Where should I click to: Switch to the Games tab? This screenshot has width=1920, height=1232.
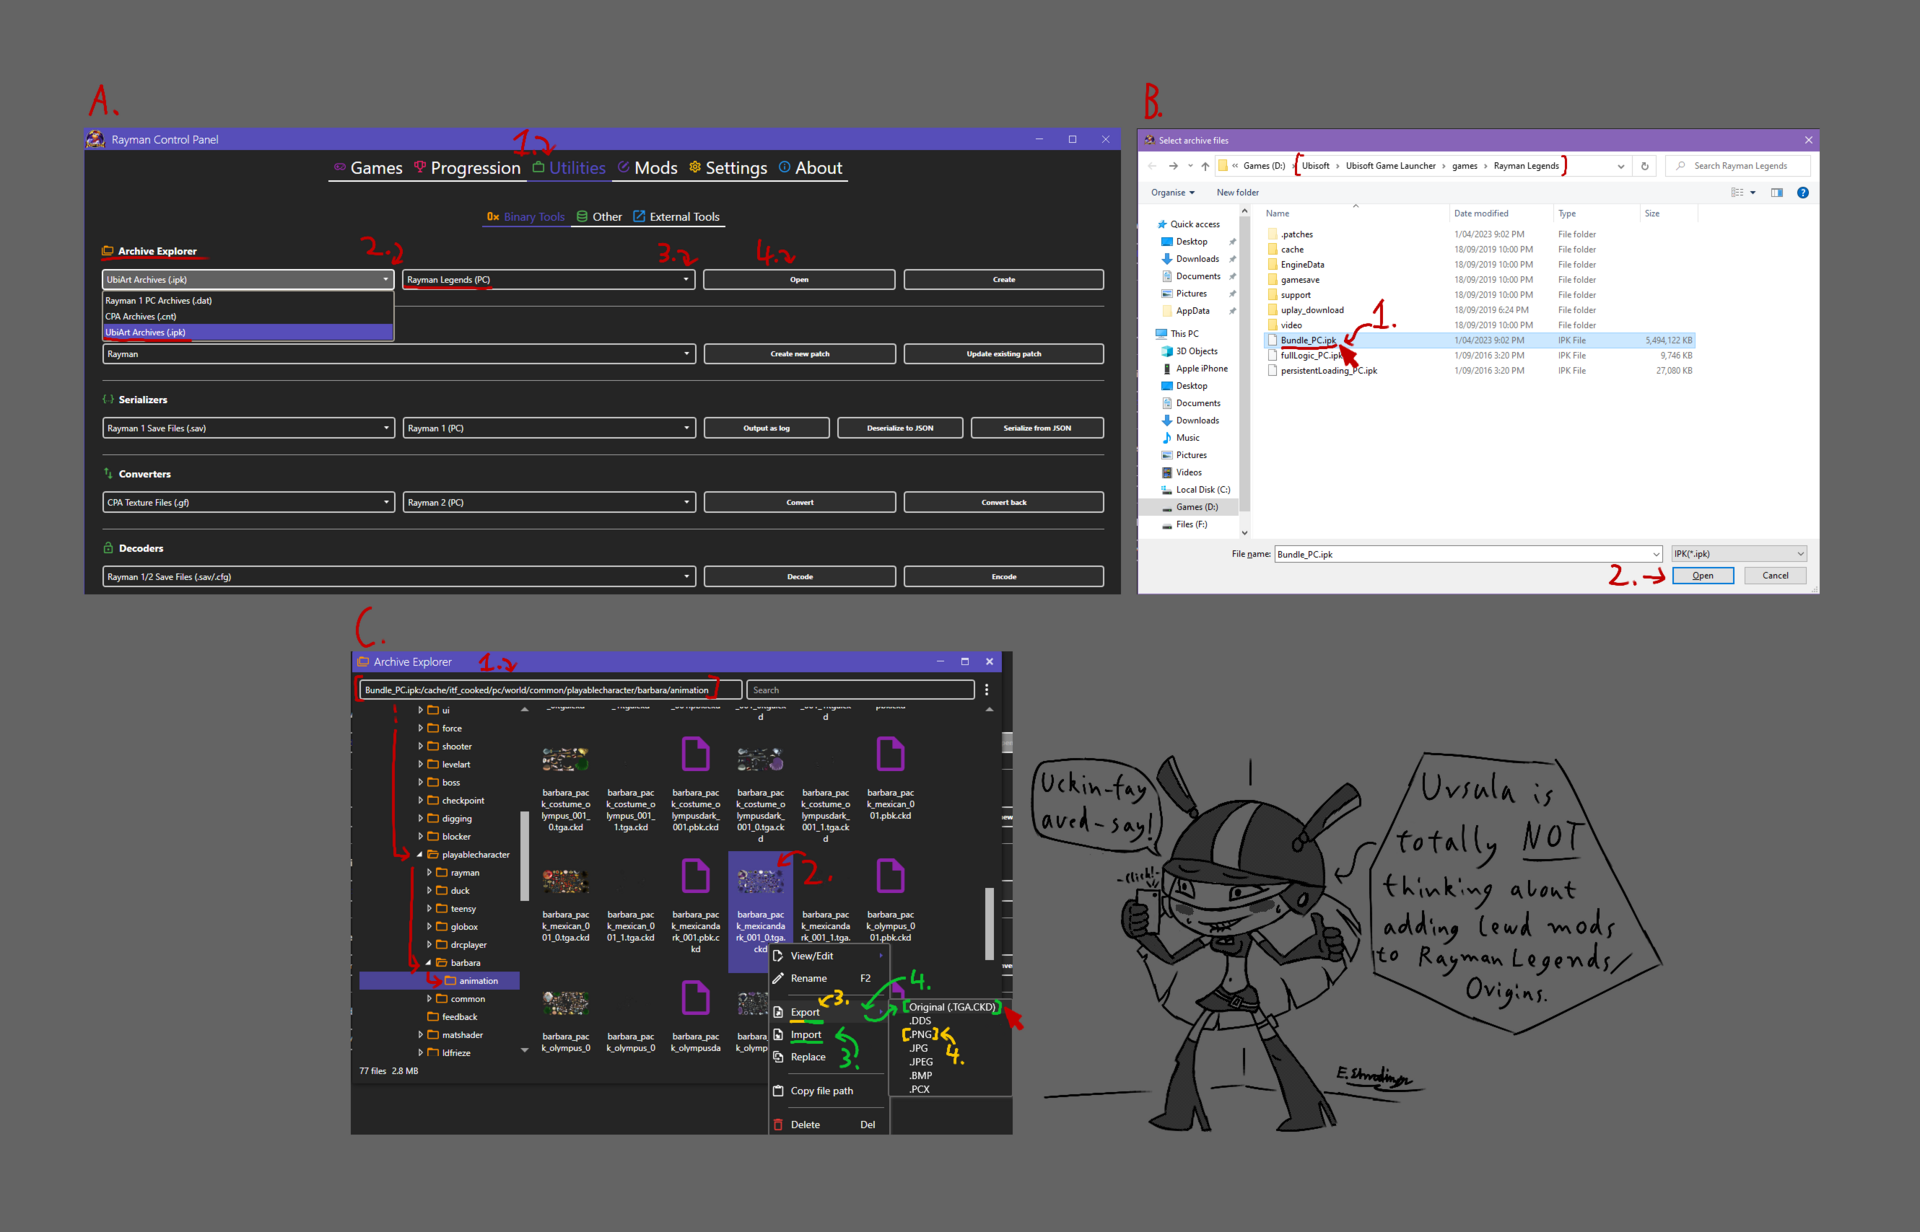tap(368, 168)
